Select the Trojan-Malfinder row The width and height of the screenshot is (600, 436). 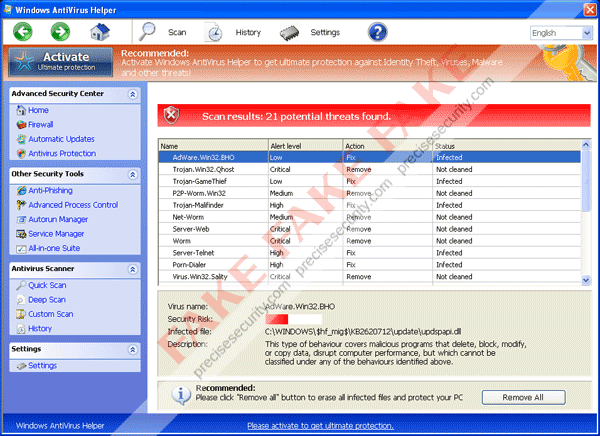(369, 205)
